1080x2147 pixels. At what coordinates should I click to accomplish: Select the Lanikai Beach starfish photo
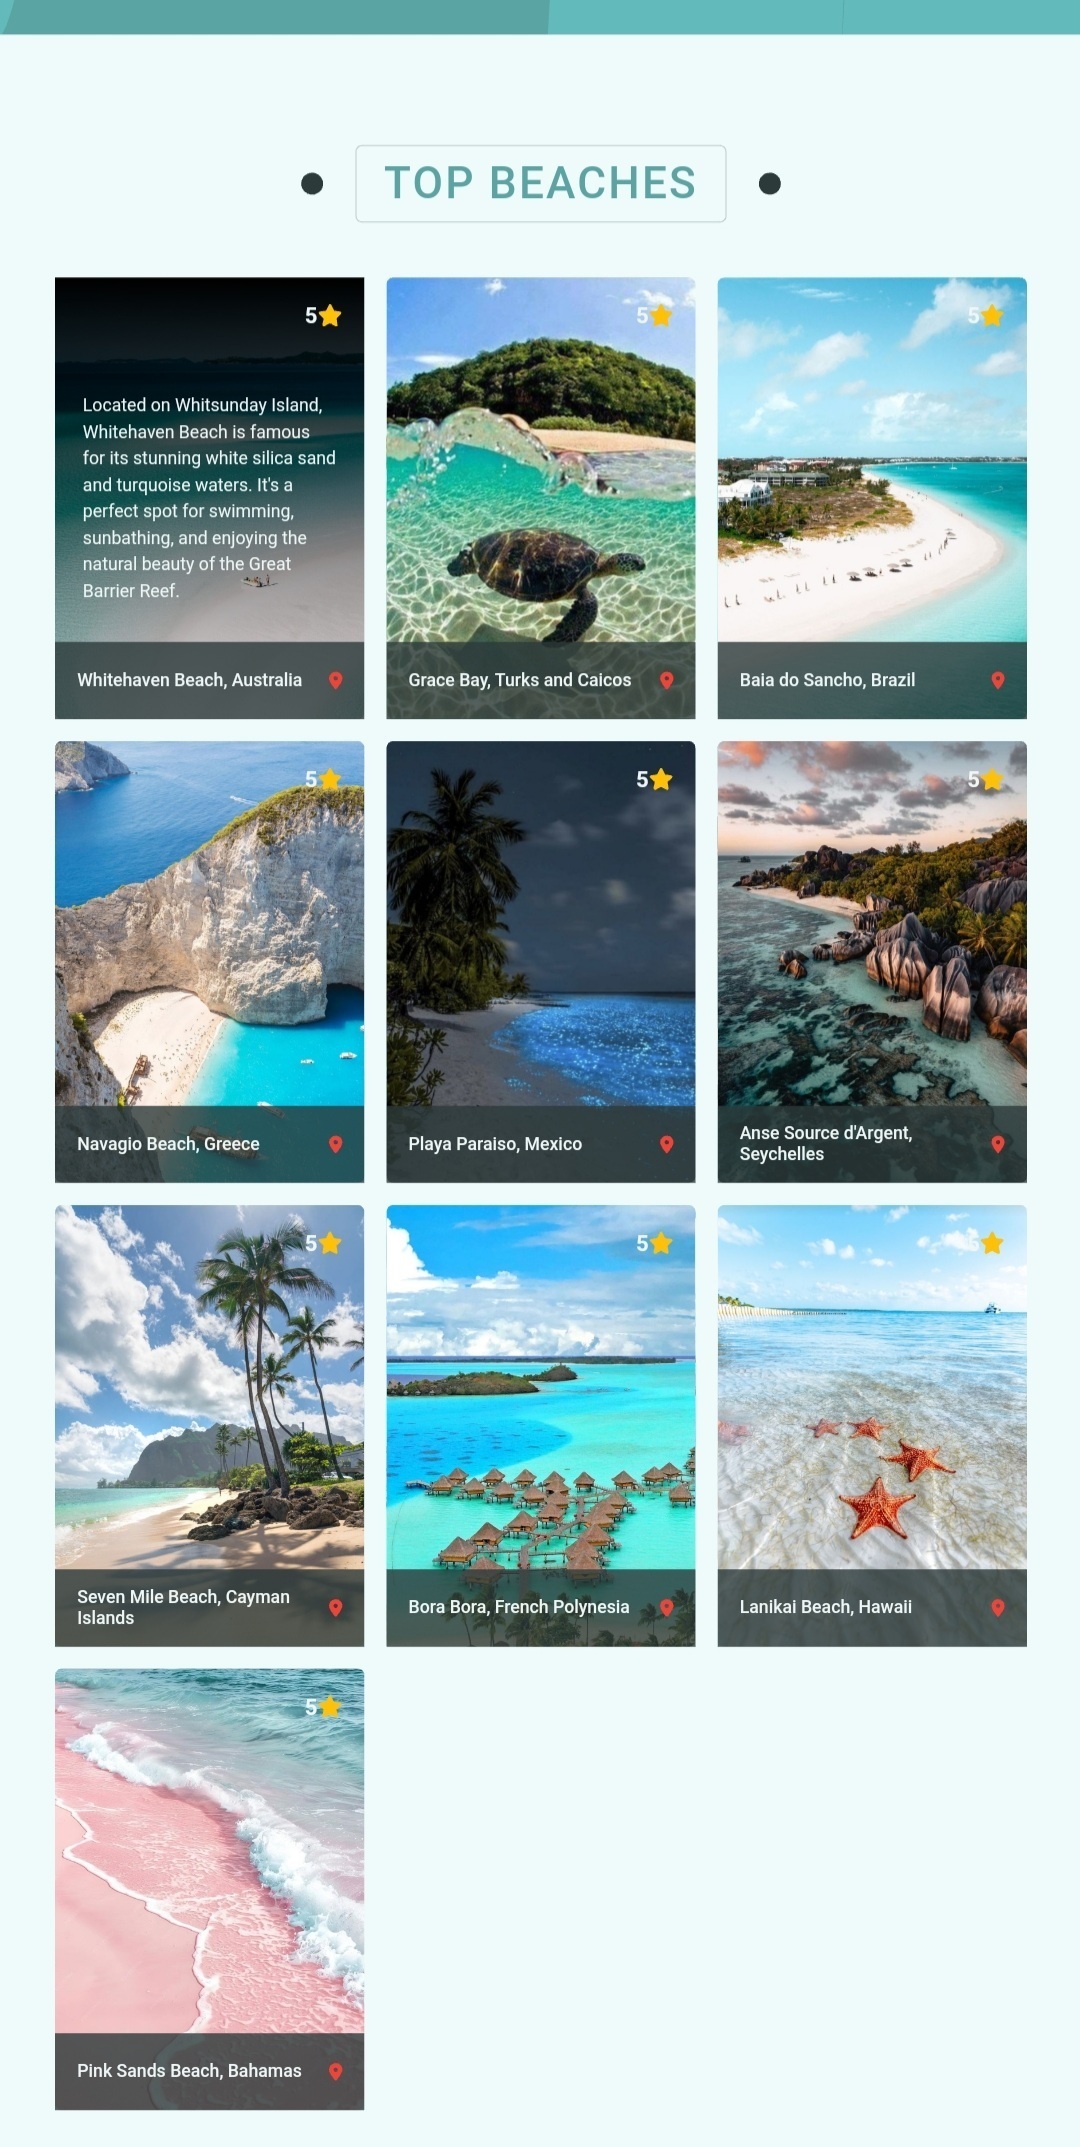(872, 1387)
